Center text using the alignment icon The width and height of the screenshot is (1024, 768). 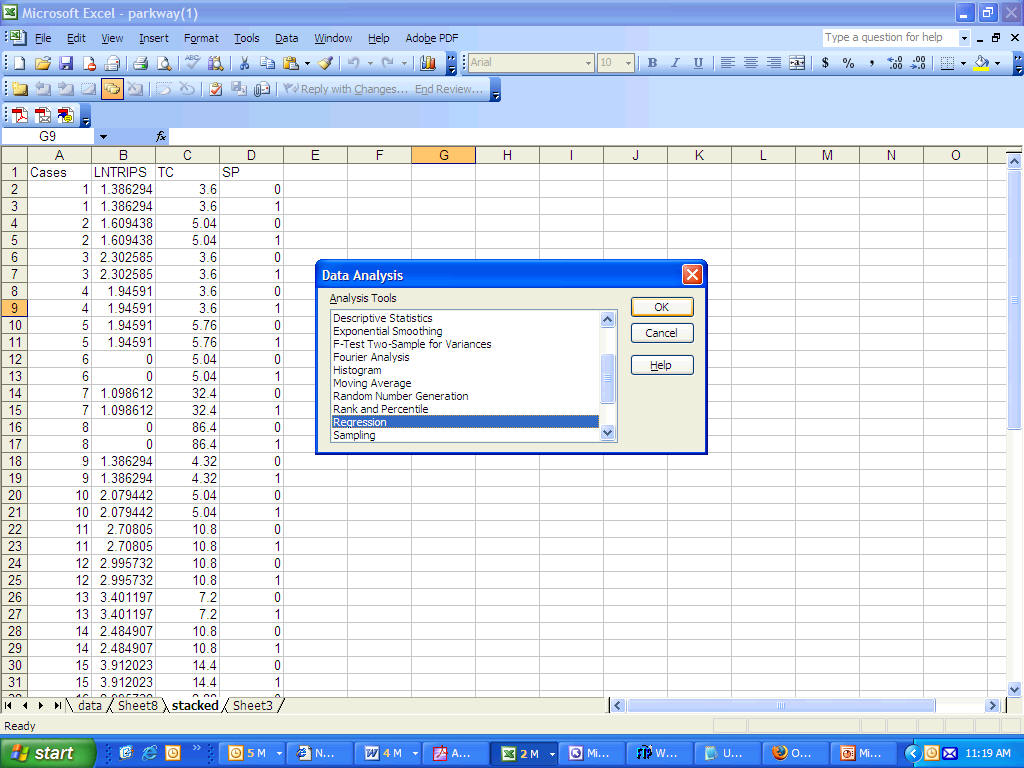[751, 63]
